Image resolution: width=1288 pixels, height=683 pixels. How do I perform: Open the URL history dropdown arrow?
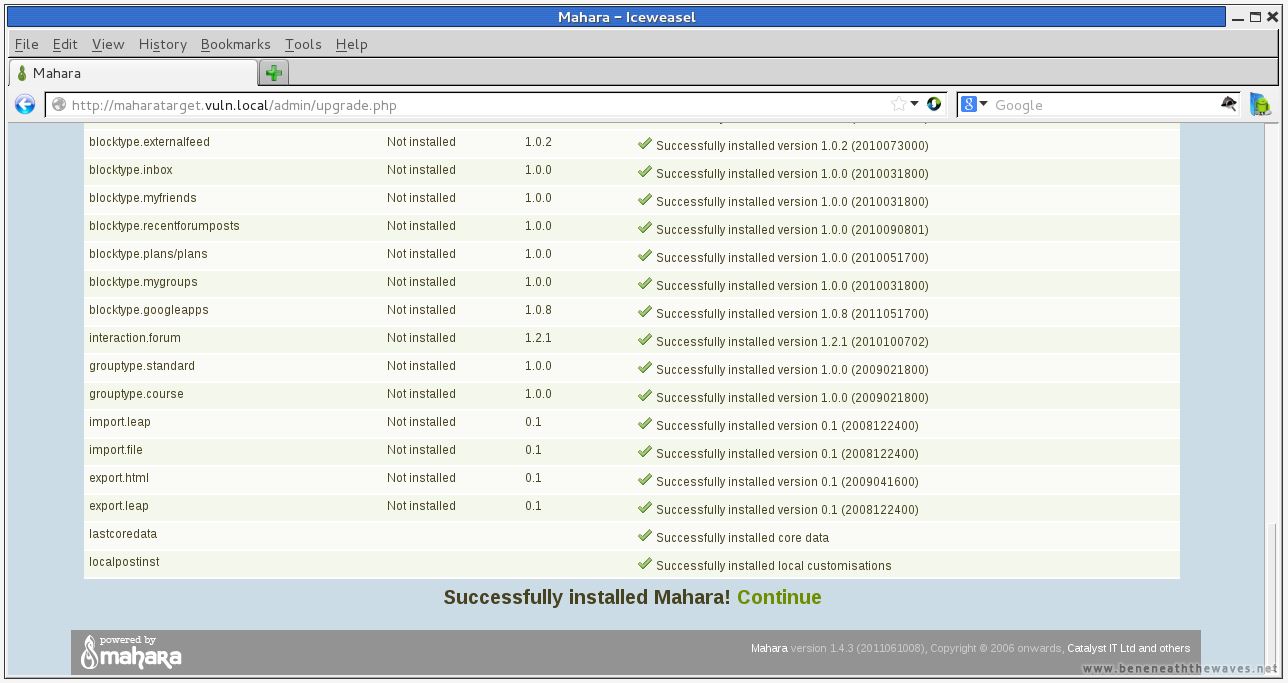coord(914,104)
